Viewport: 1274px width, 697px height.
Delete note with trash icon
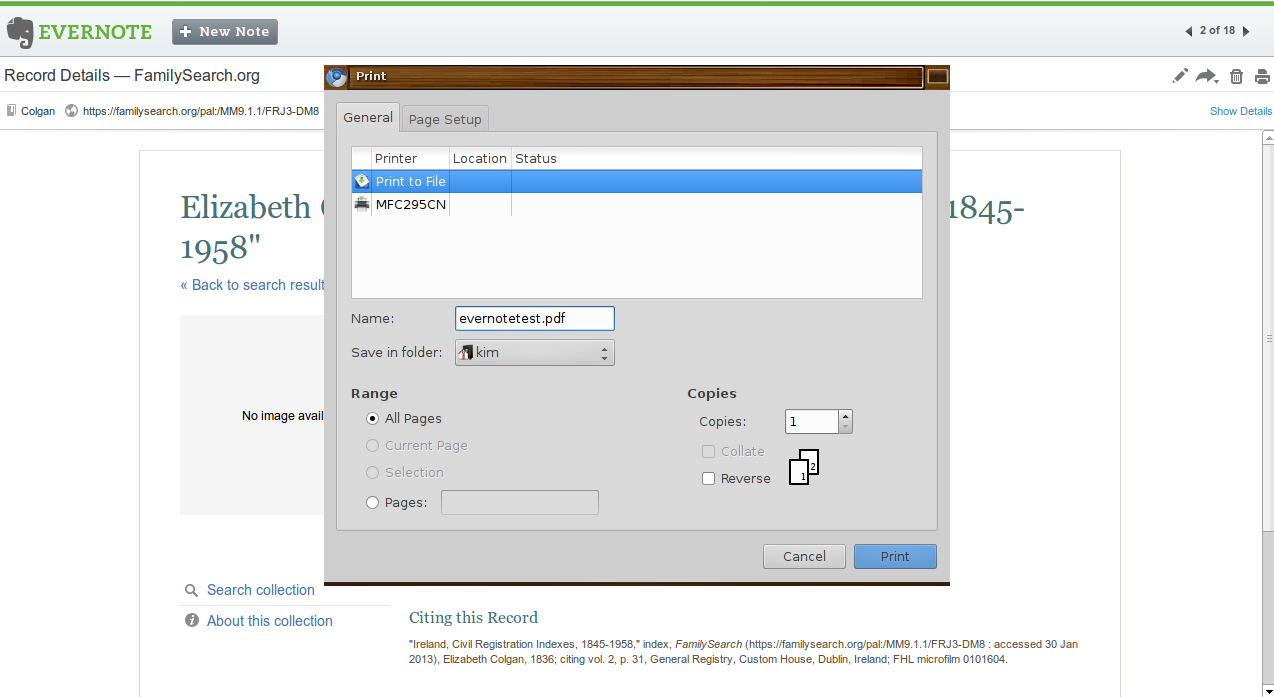tap(1236, 76)
